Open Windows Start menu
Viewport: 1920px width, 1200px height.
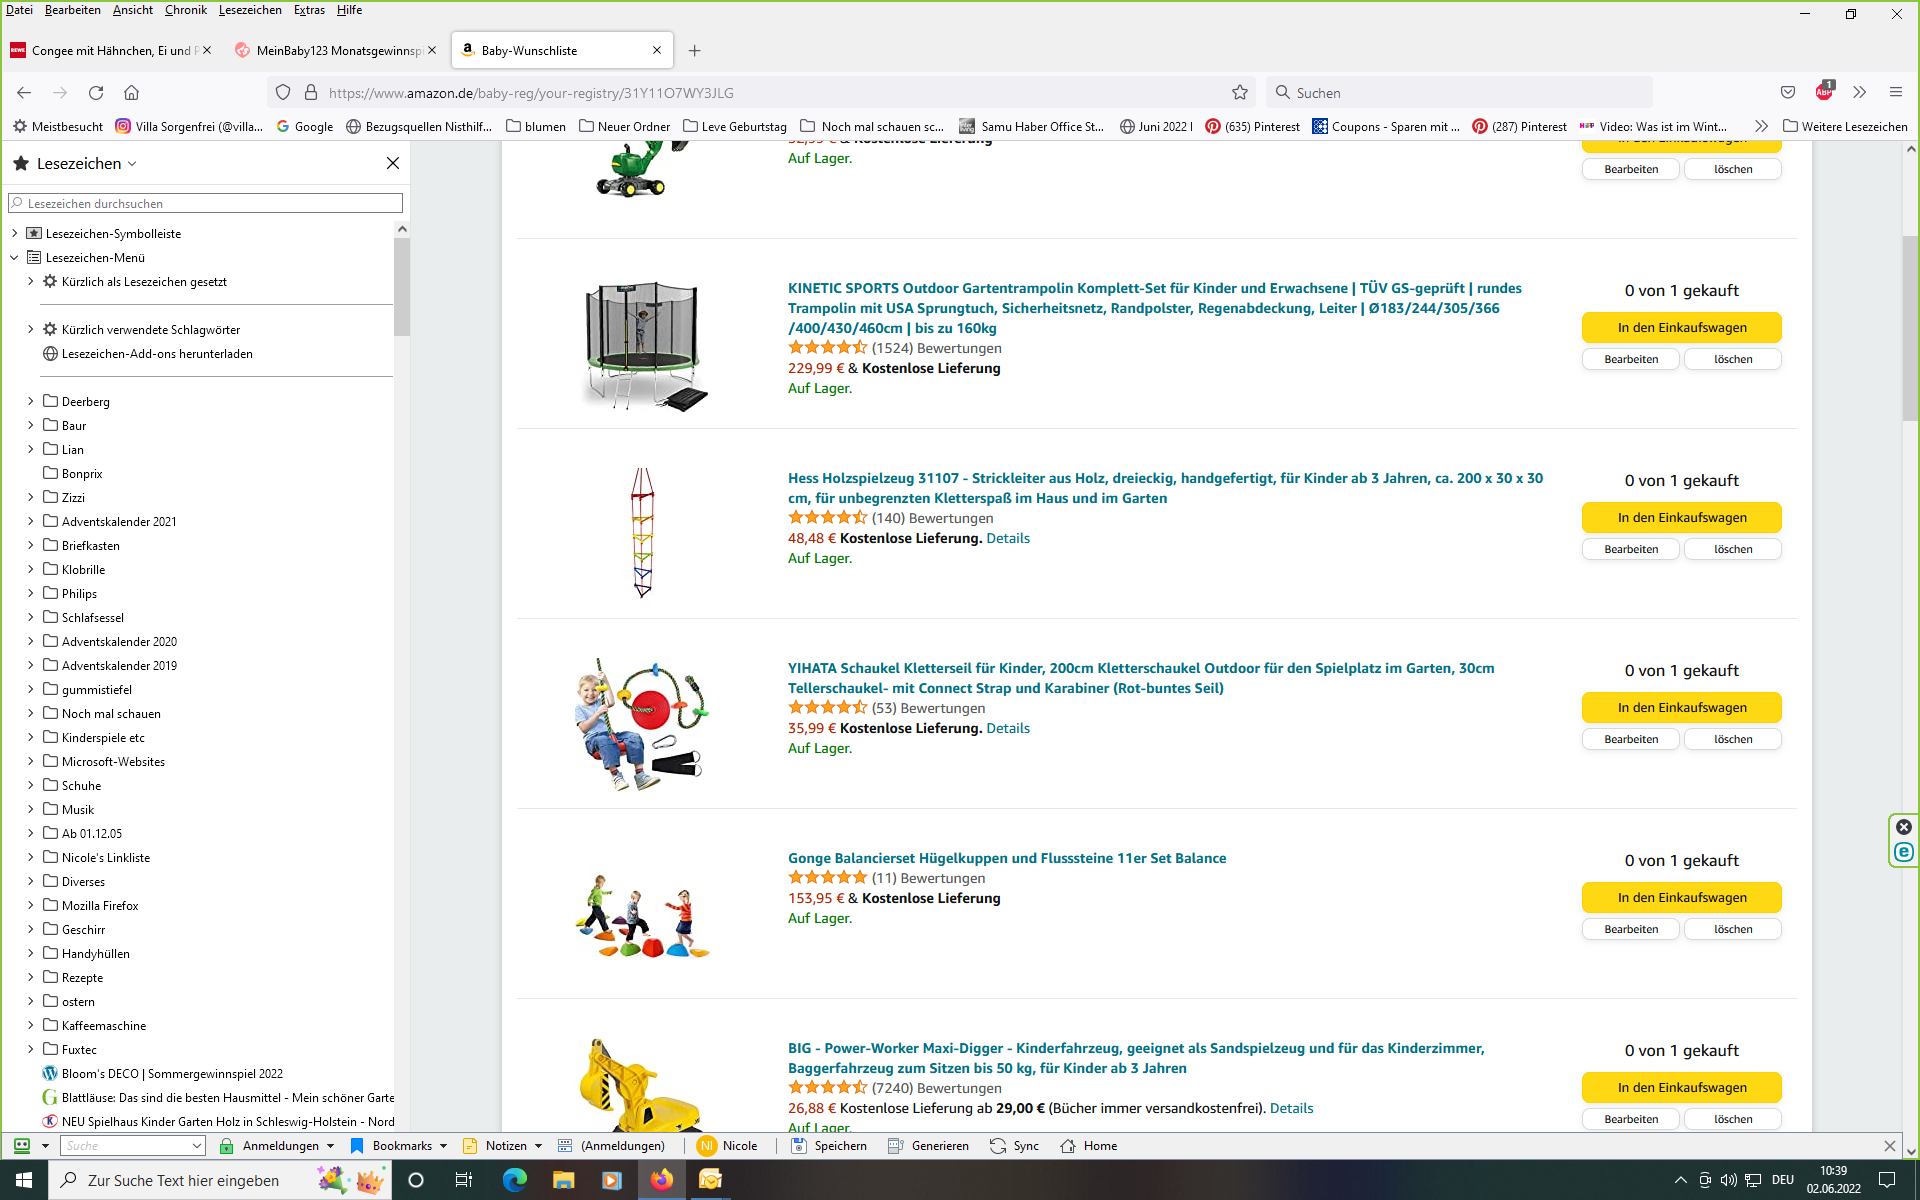click(24, 1180)
